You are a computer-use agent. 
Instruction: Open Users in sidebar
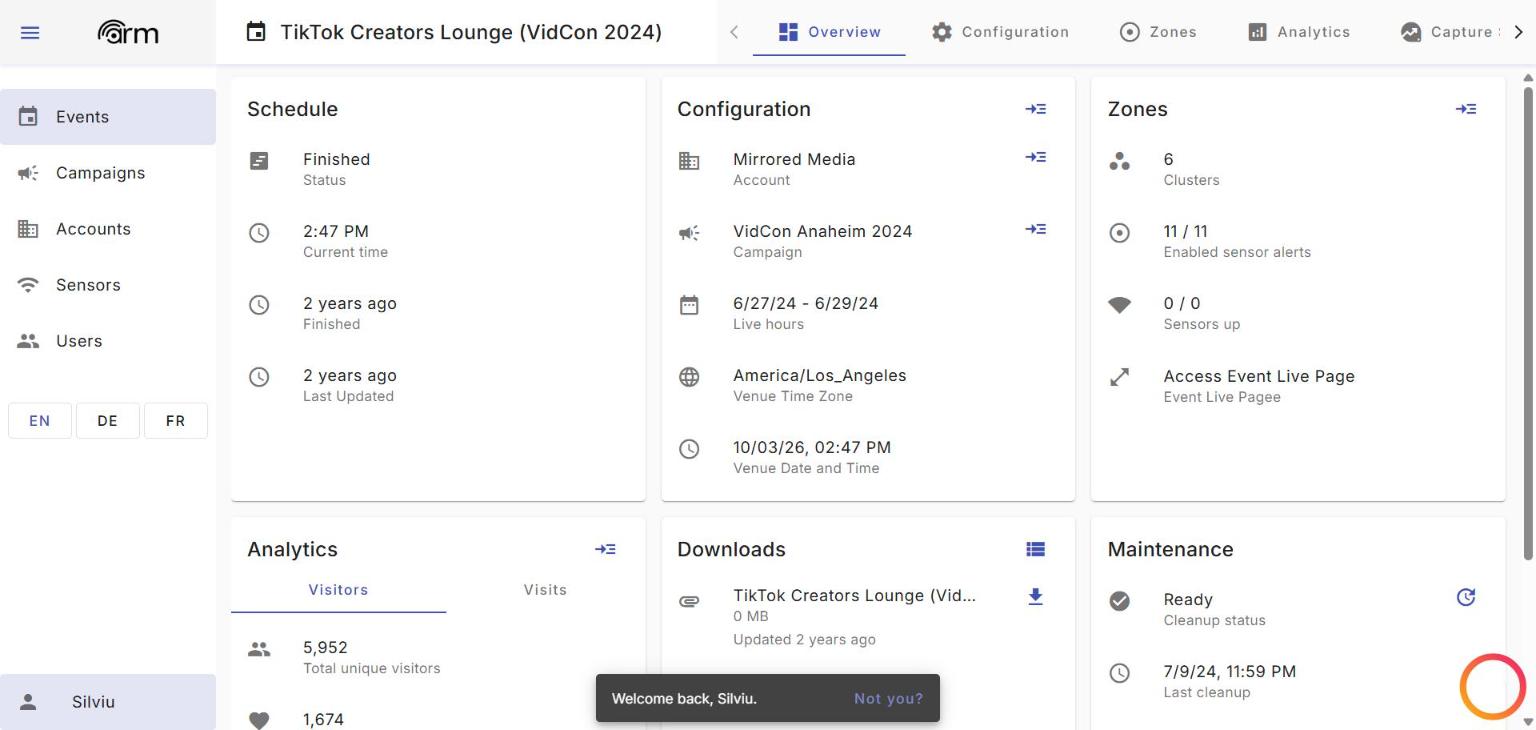tap(108, 341)
